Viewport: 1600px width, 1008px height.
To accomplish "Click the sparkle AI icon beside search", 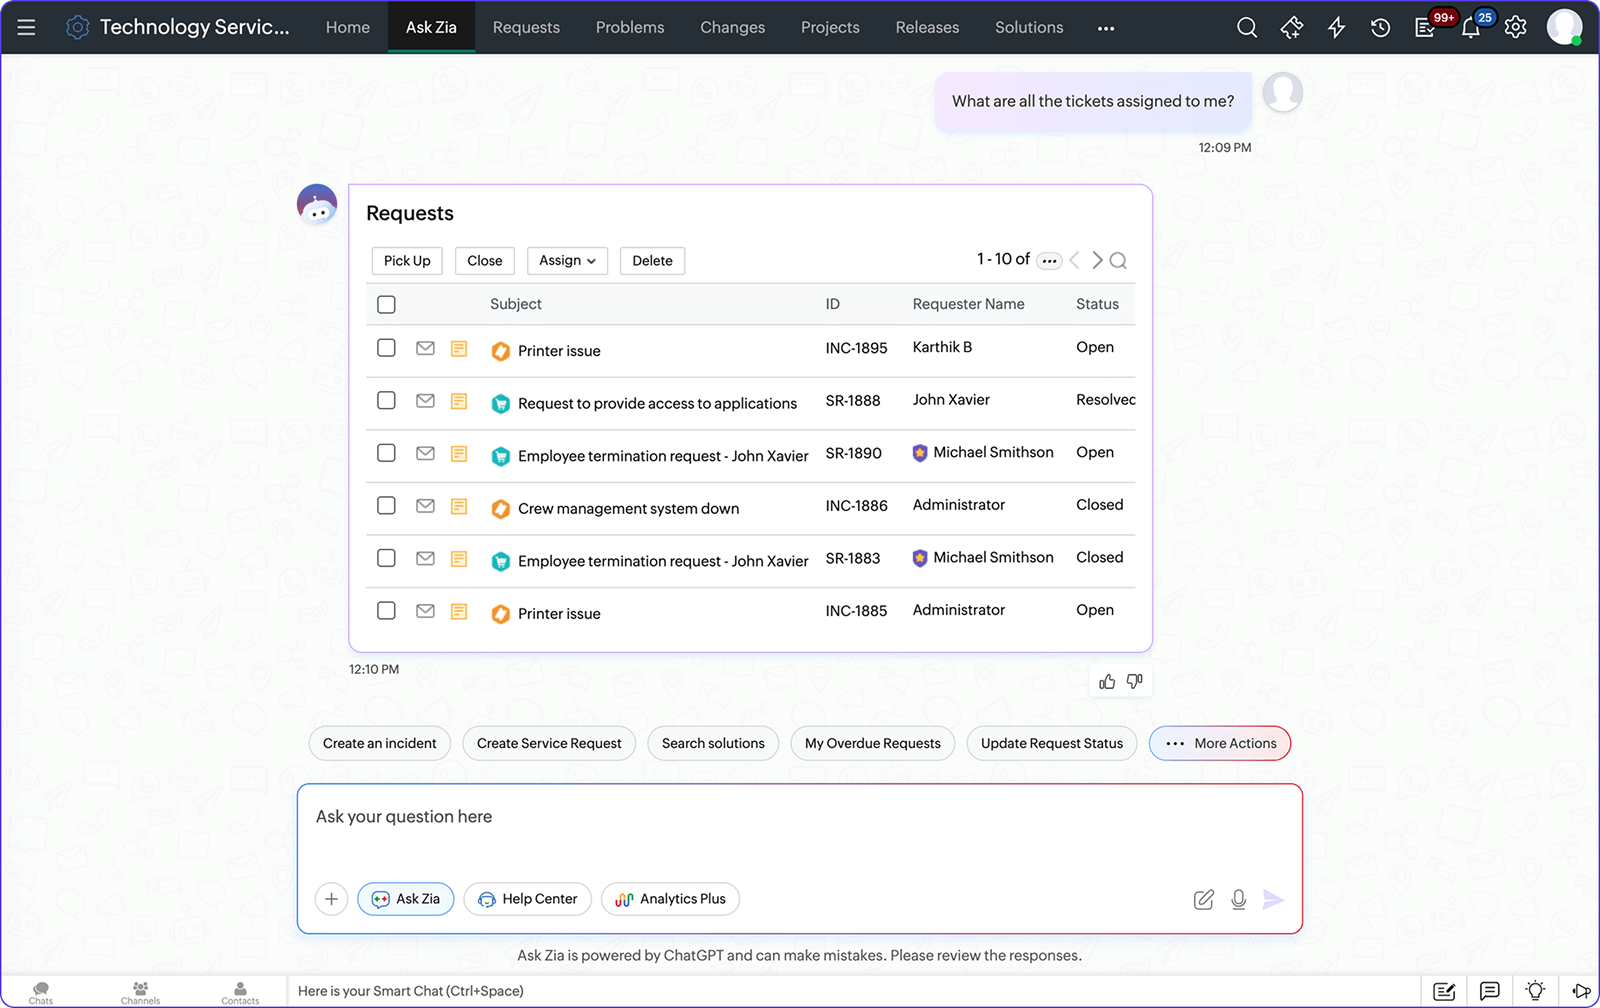I will [x=1292, y=27].
